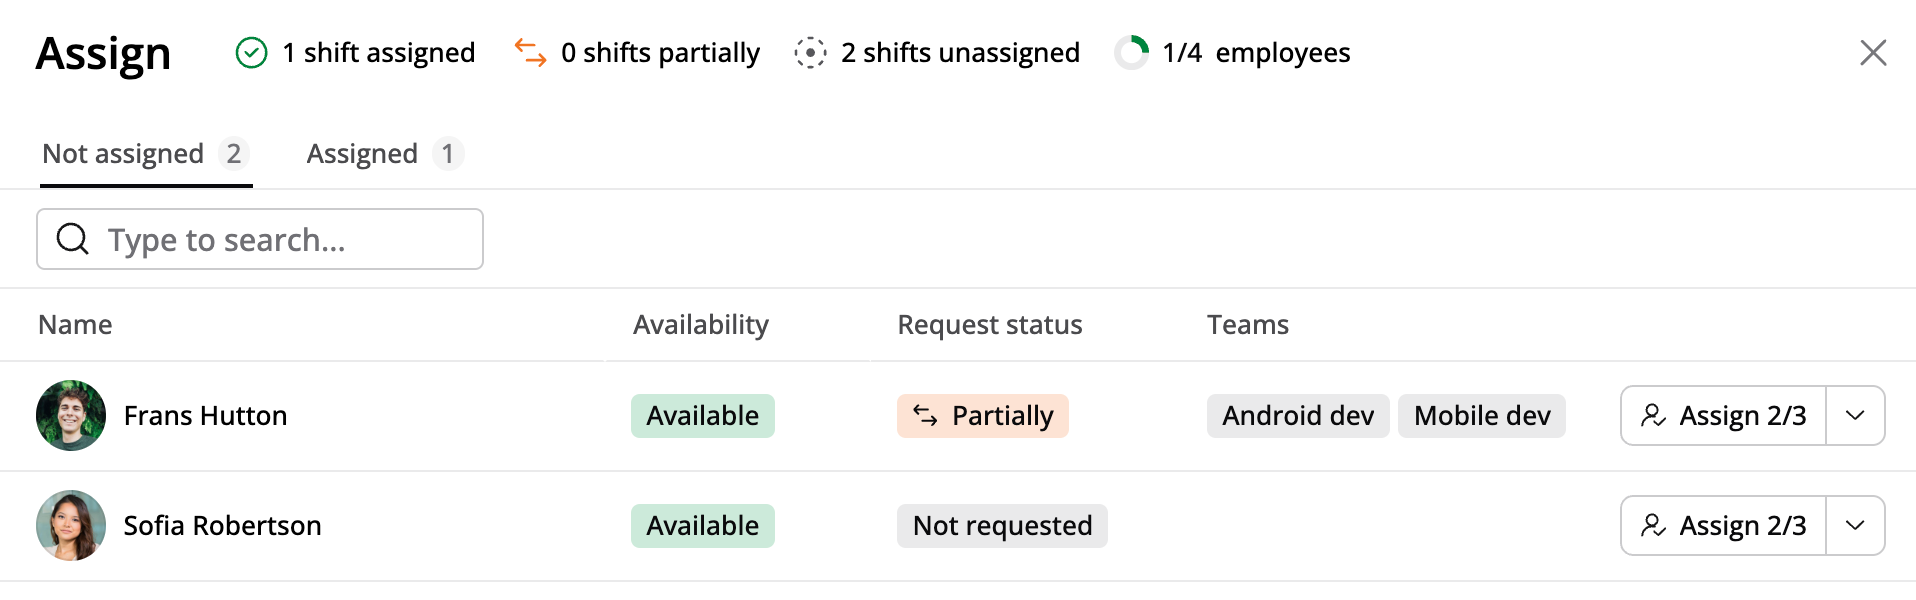Click the employees progress ring icon

(x=1132, y=52)
